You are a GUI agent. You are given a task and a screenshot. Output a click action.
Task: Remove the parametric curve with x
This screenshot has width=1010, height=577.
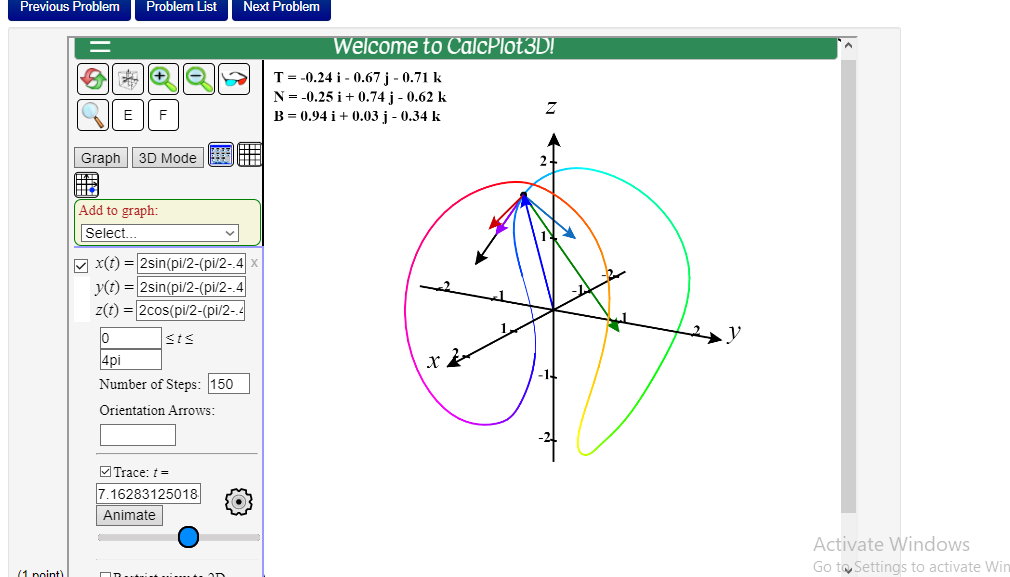tap(254, 263)
